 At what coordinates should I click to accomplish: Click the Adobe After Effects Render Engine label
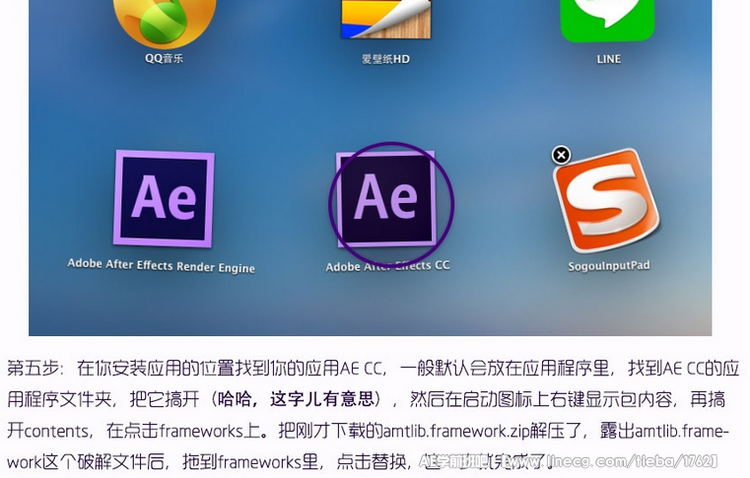pos(161,266)
